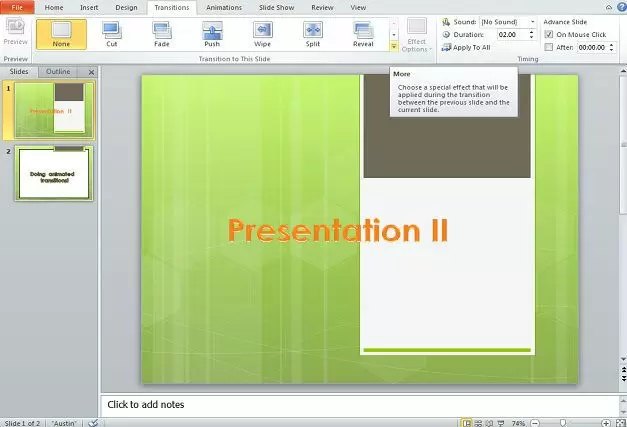Open the File menu button
627x427 pixels.
tap(16, 7)
